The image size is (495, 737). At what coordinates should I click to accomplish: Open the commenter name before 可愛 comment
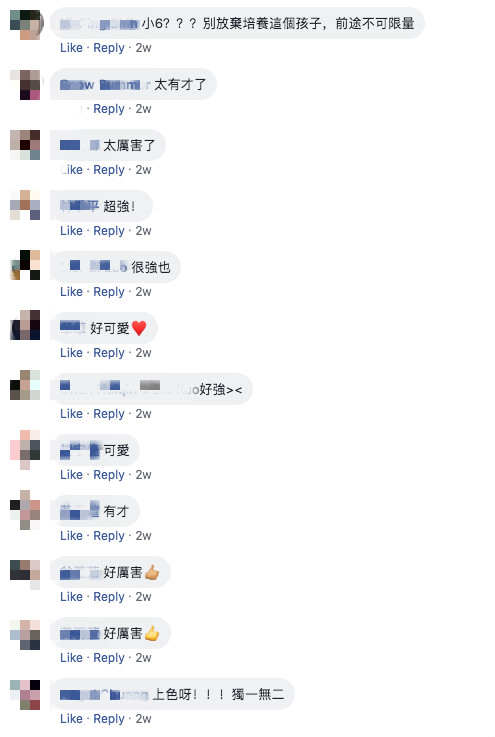(80, 451)
